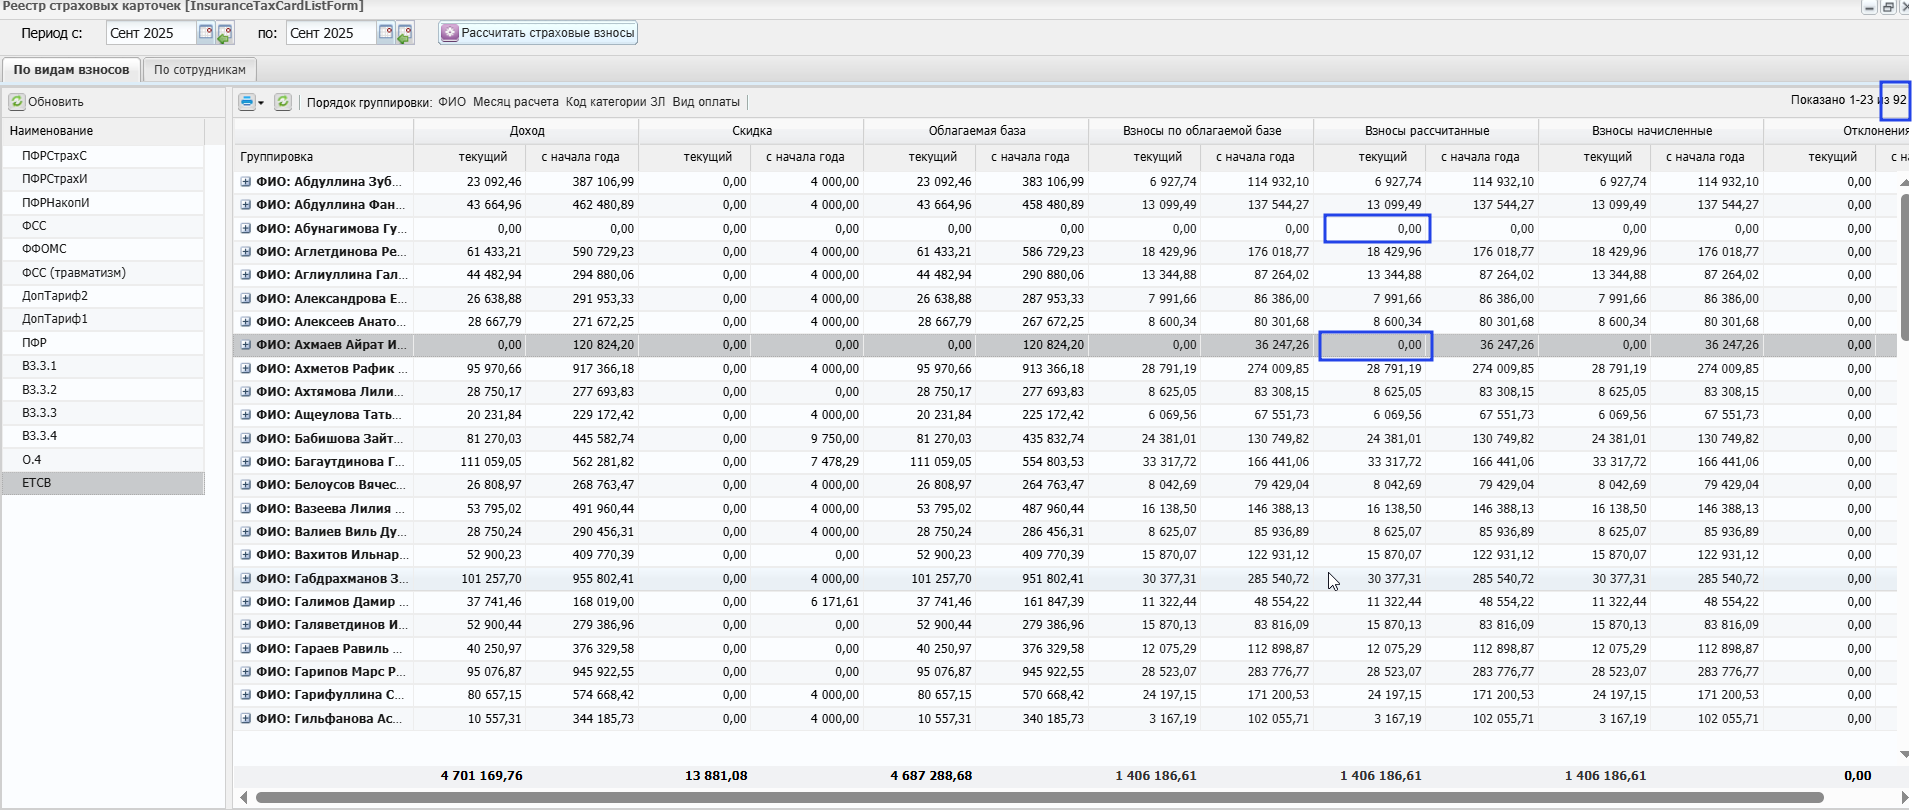The width and height of the screenshot is (1912, 810).
Task: Open calendar picker for the period start date
Action: 205,33
